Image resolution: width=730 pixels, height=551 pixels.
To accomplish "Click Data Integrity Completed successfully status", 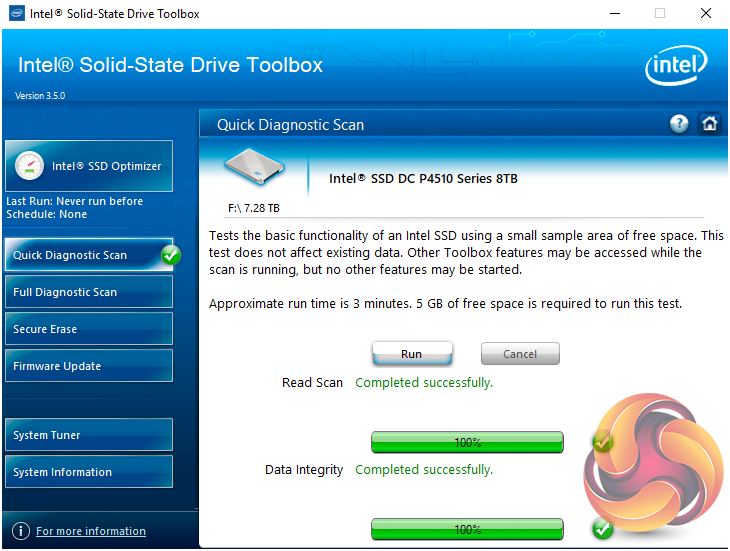I will click(424, 470).
